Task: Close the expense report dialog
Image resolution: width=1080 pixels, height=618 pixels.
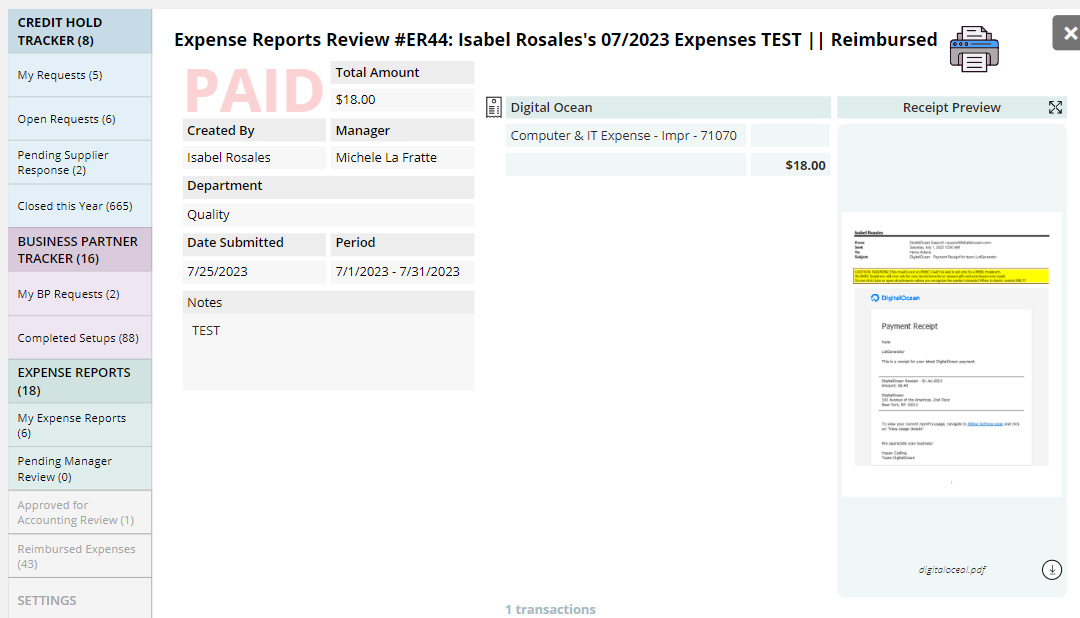Action: pyautogui.click(x=1068, y=33)
